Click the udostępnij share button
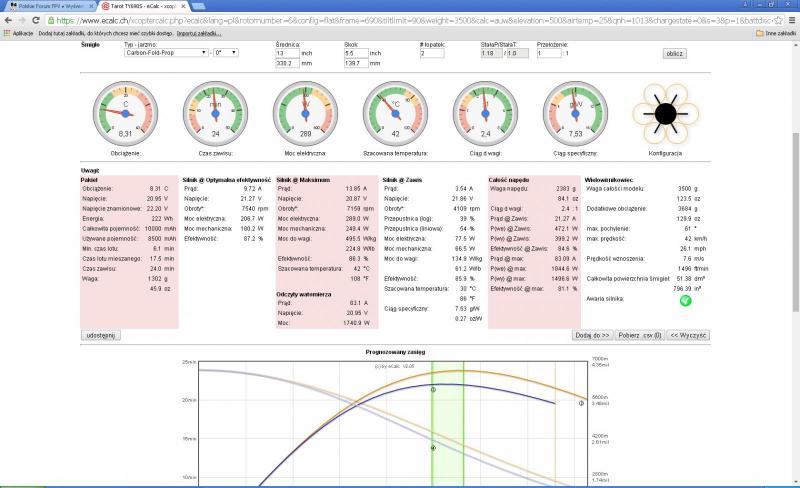Image resolution: width=800 pixels, height=488 pixels. 101,334
